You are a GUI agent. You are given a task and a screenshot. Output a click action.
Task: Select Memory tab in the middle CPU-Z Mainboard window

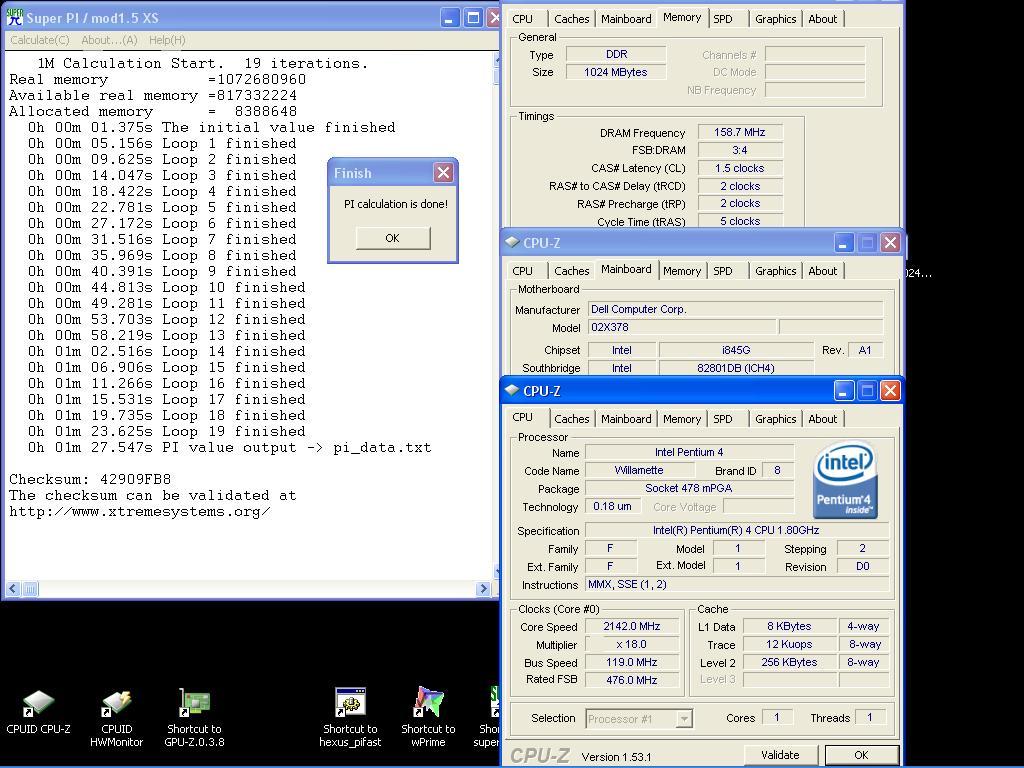682,270
